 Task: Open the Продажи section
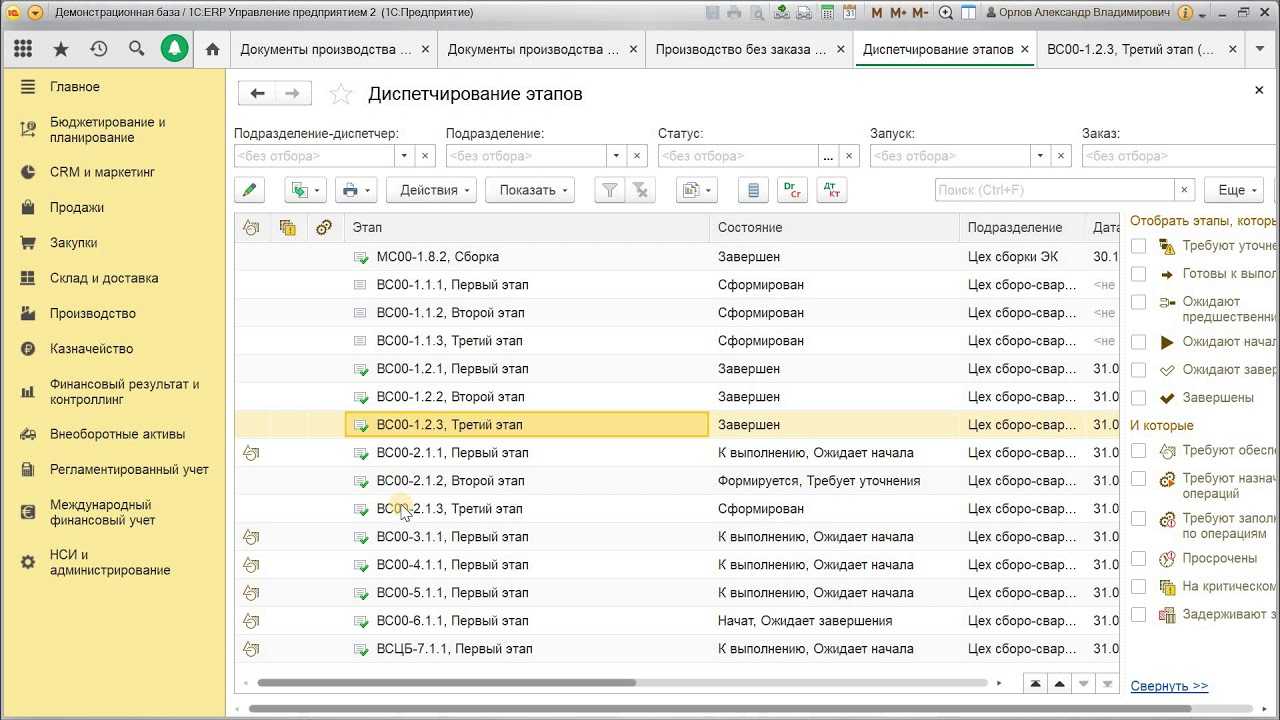[x=77, y=207]
